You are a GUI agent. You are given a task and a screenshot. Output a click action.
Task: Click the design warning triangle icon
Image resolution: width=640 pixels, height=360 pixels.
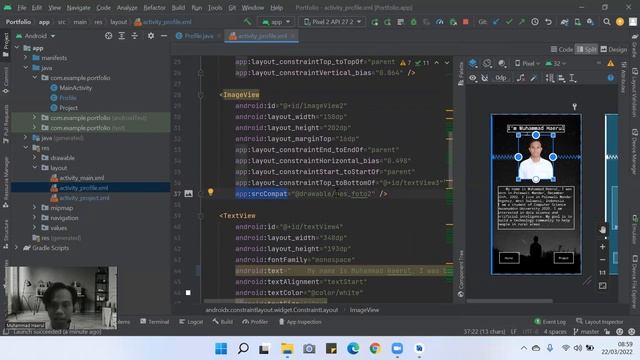click(x=611, y=63)
